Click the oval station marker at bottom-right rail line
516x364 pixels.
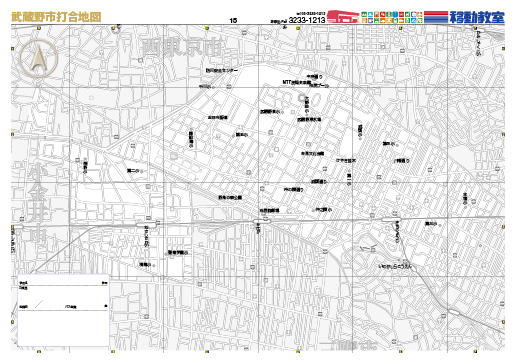coord(453,312)
